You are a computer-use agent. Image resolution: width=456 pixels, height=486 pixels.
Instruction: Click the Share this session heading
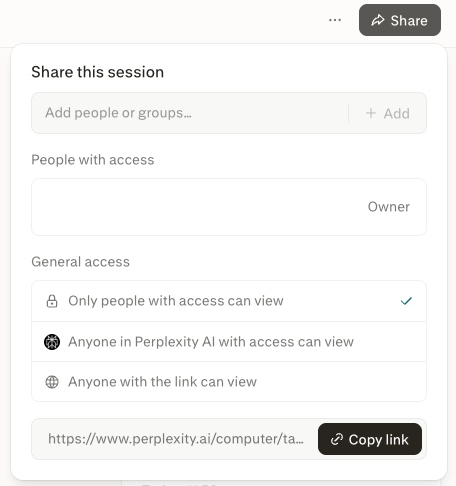(98, 72)
